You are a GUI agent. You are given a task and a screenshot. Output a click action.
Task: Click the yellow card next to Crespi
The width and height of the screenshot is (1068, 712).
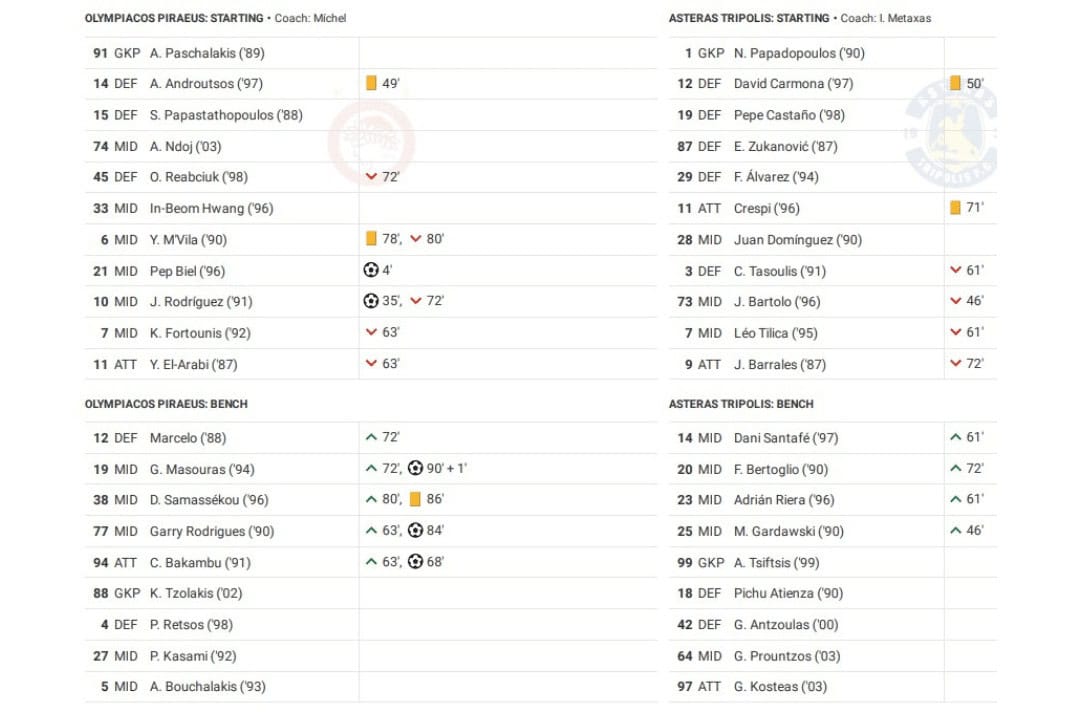955,208
